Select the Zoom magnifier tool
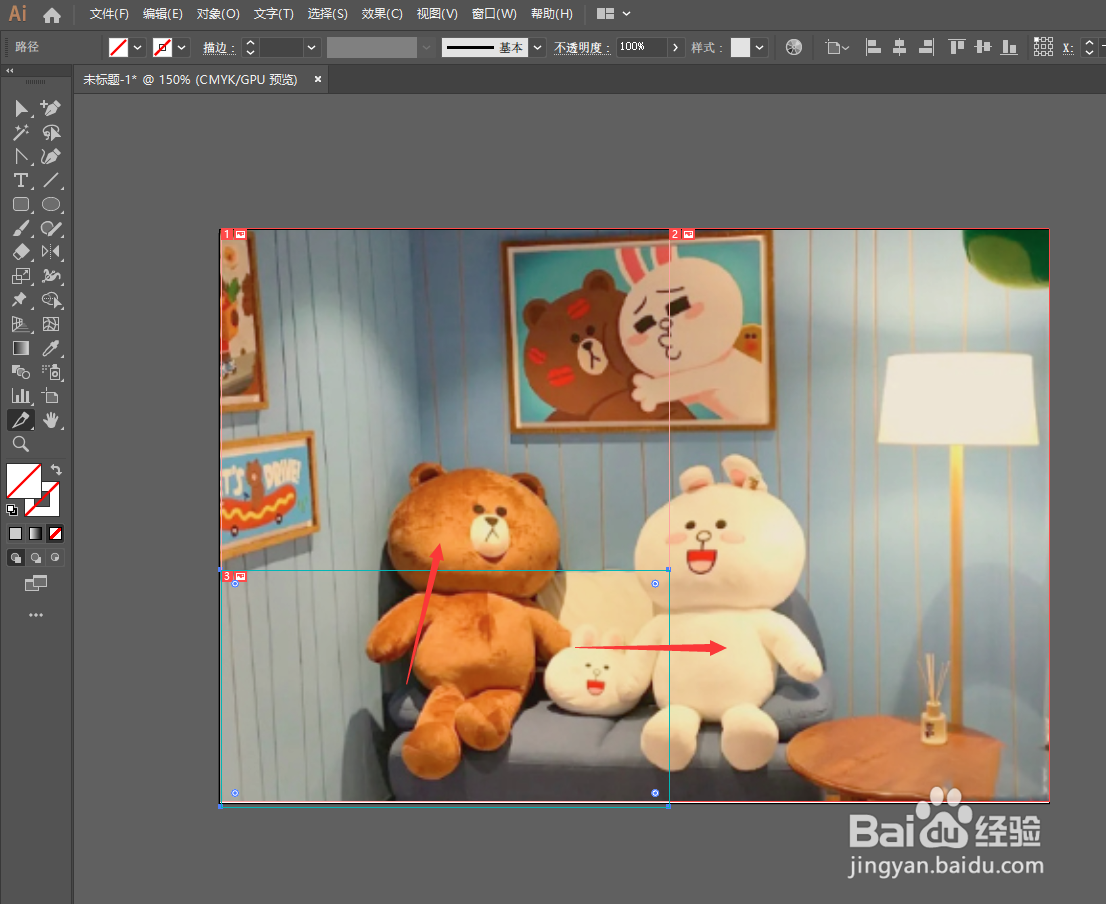Image resolution: width=1106 pixels, height=904 pixels. [21, 444]
